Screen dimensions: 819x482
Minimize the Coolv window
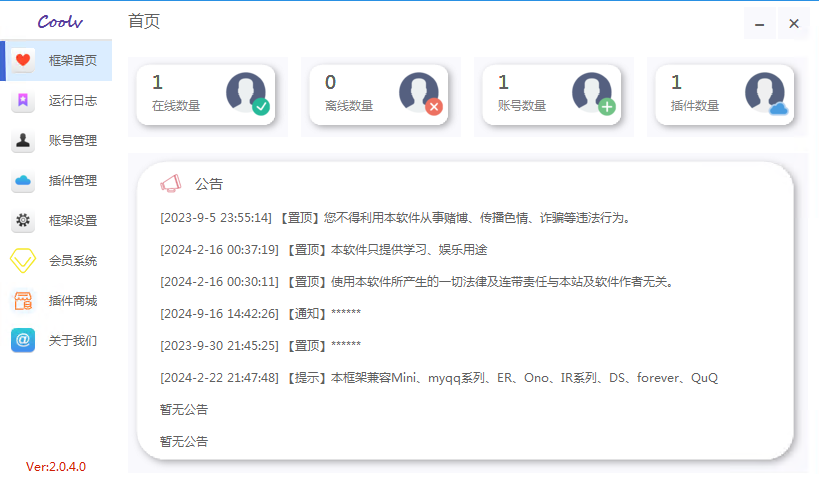click(x=759, y=23)
